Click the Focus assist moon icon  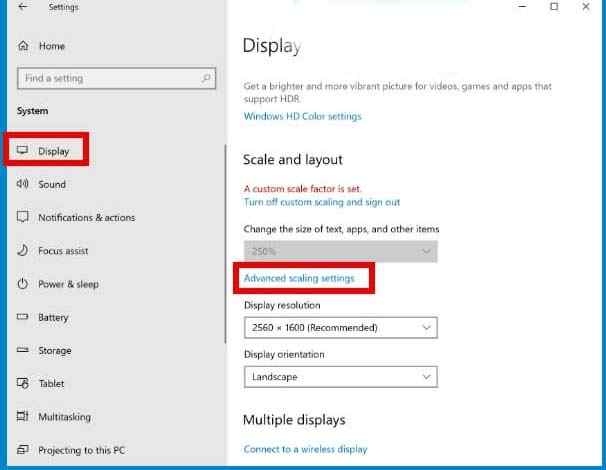(x=22, y=250)
